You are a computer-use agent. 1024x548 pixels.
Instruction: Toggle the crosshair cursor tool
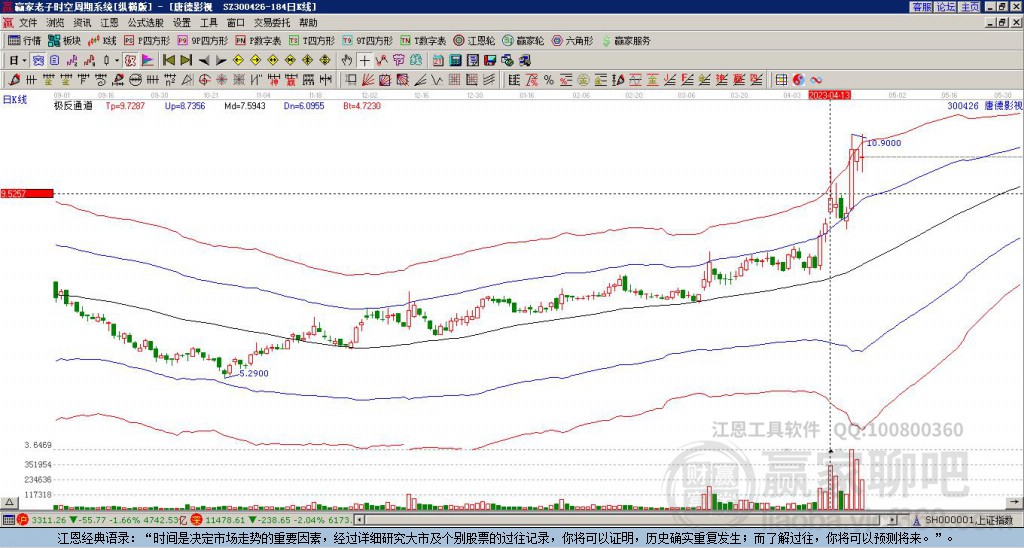(364, 60)
